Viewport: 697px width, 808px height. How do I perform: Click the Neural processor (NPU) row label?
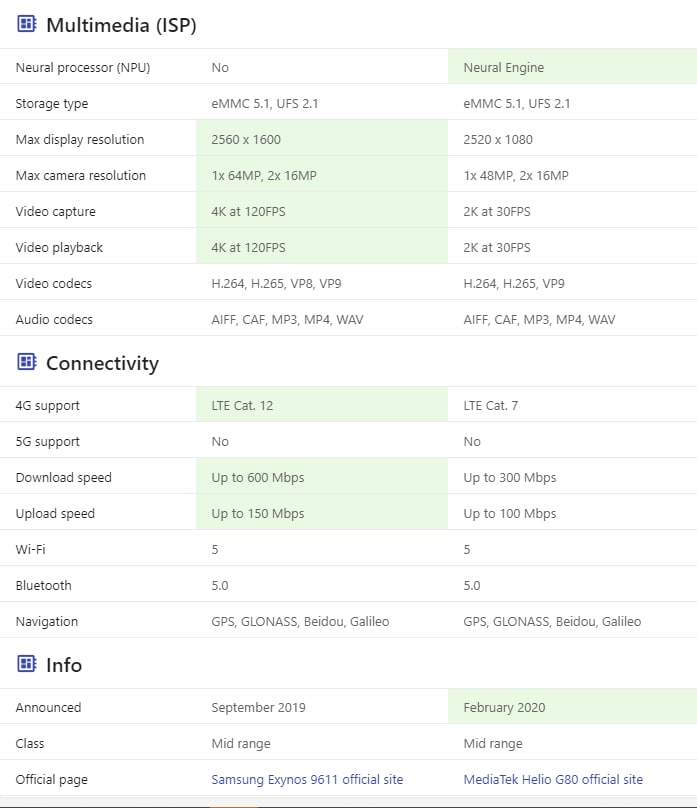coord(82,68)
